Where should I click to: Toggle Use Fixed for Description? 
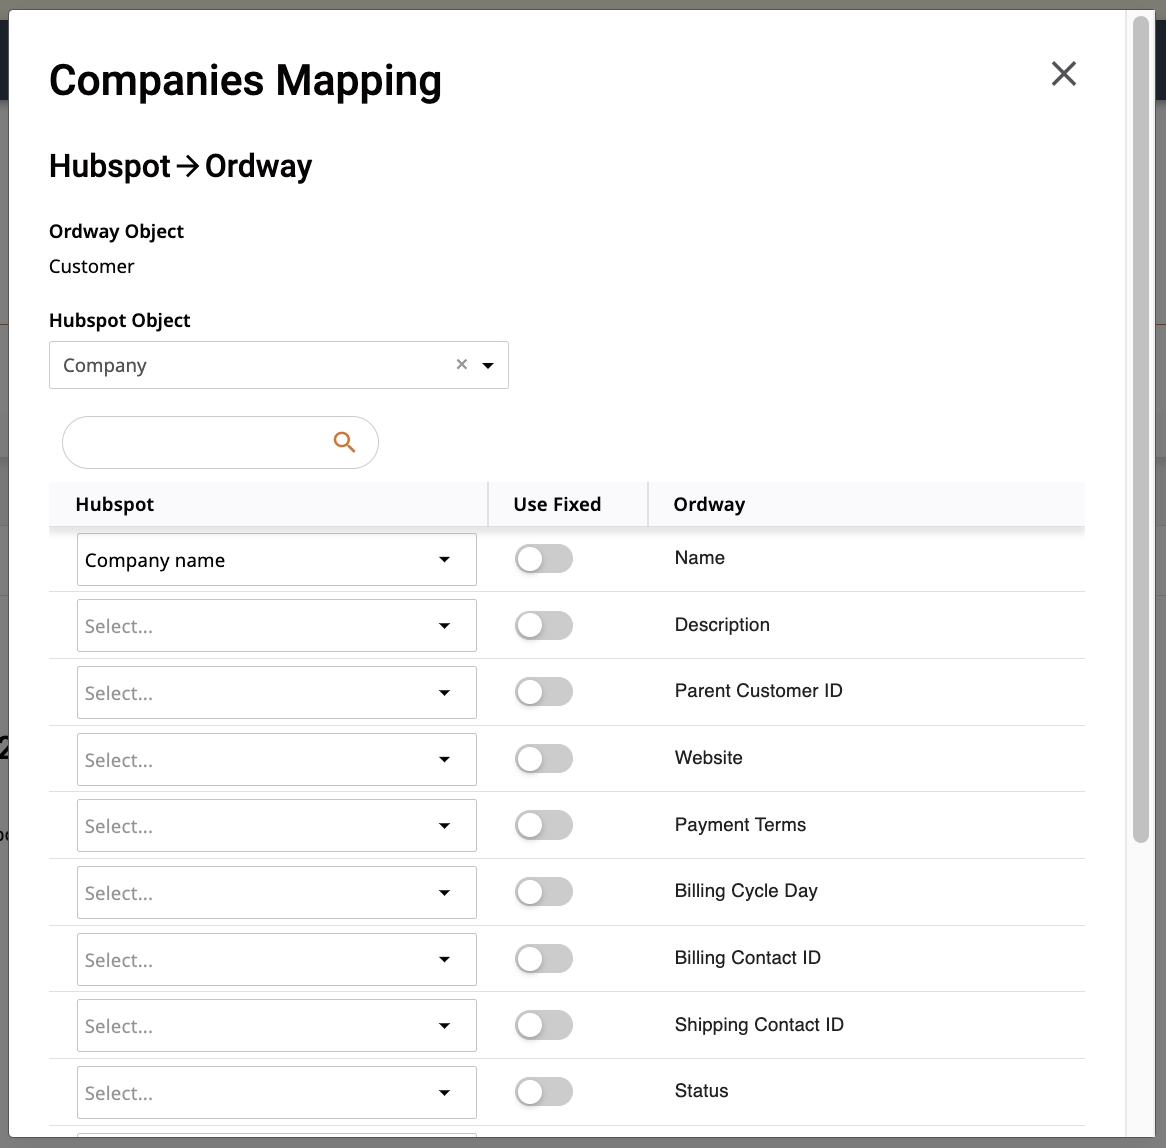click(x=544, y=625)
